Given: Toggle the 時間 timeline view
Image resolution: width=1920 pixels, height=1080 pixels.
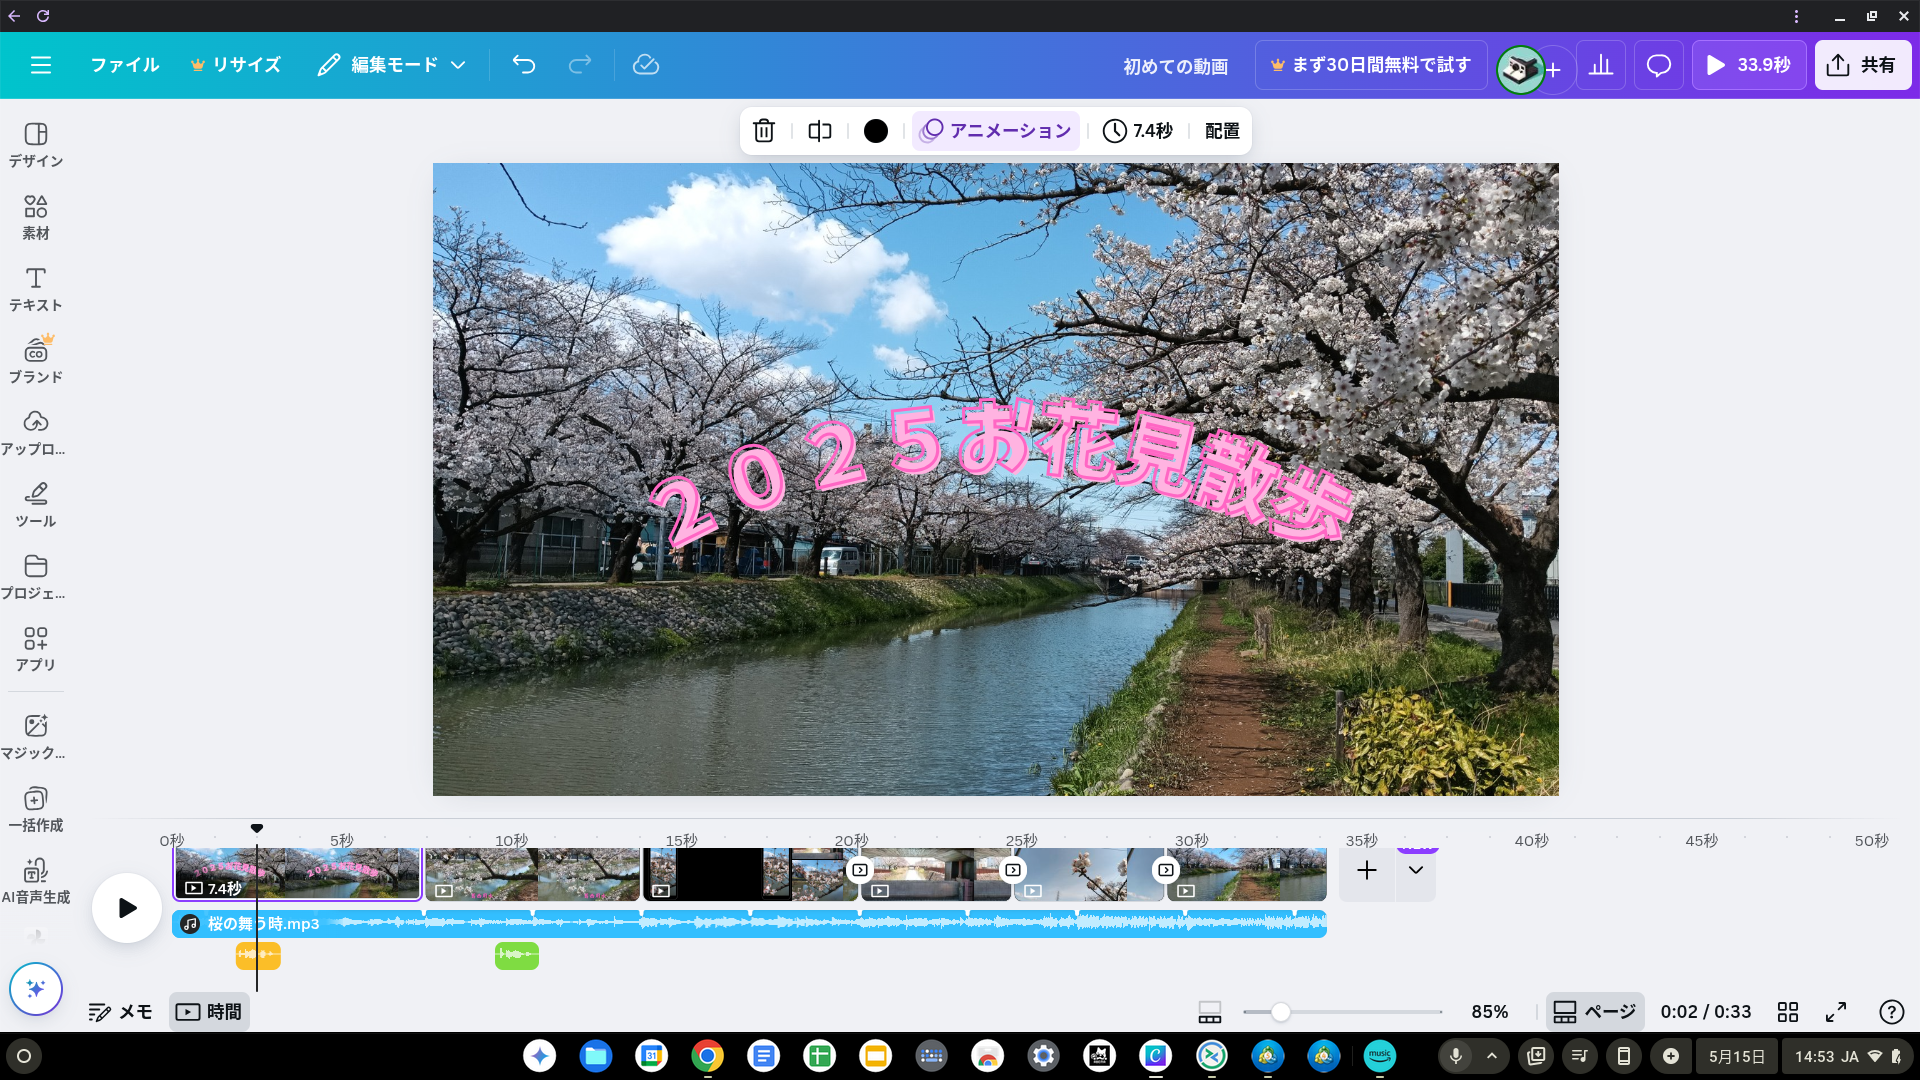Looking at the screenshot, I should 209,1012.
